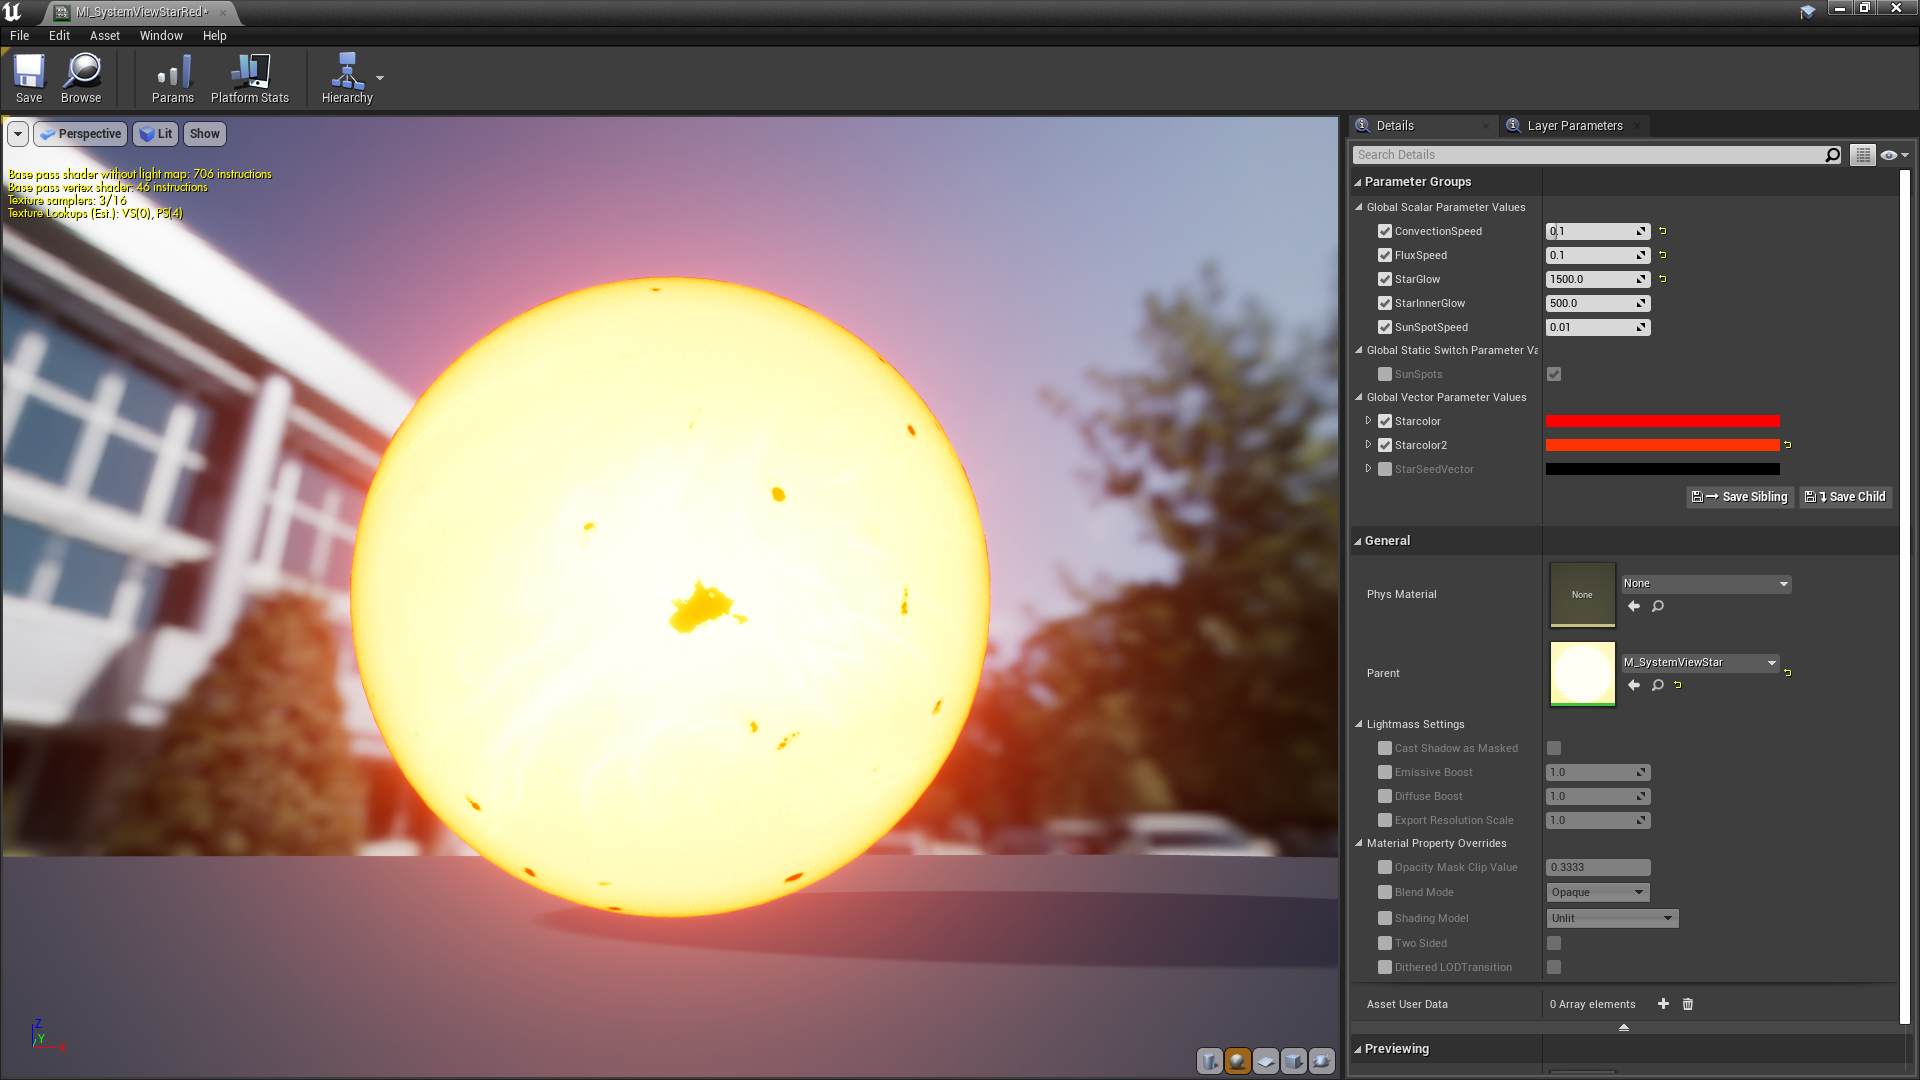Click the Save Sibling button

pyautogui.click(x=1739, y=497)
